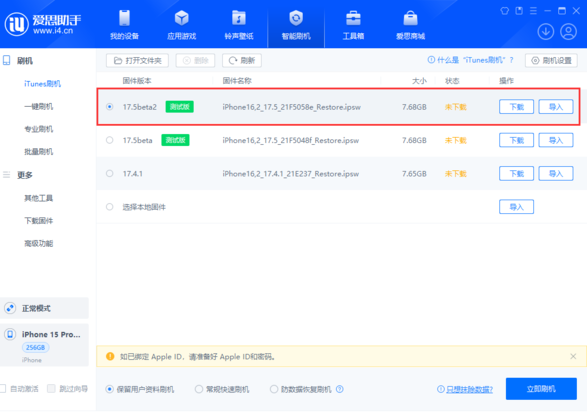This screenshot has width=587, height=414.
Task: Click the 删除 button
Action: pyautogui.click(x=195, y=60)
